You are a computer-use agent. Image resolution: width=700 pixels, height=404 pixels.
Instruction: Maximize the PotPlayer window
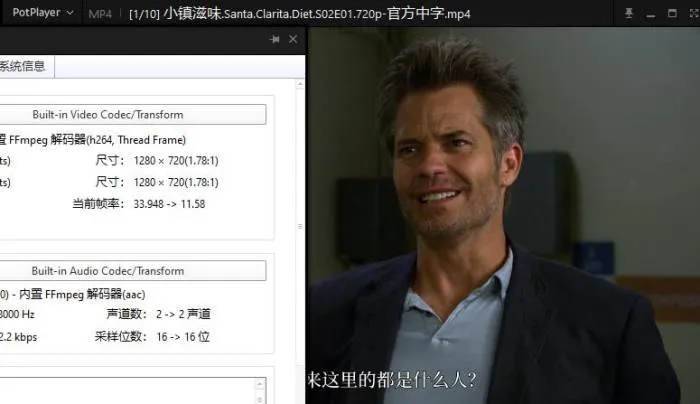coord(672,13)
